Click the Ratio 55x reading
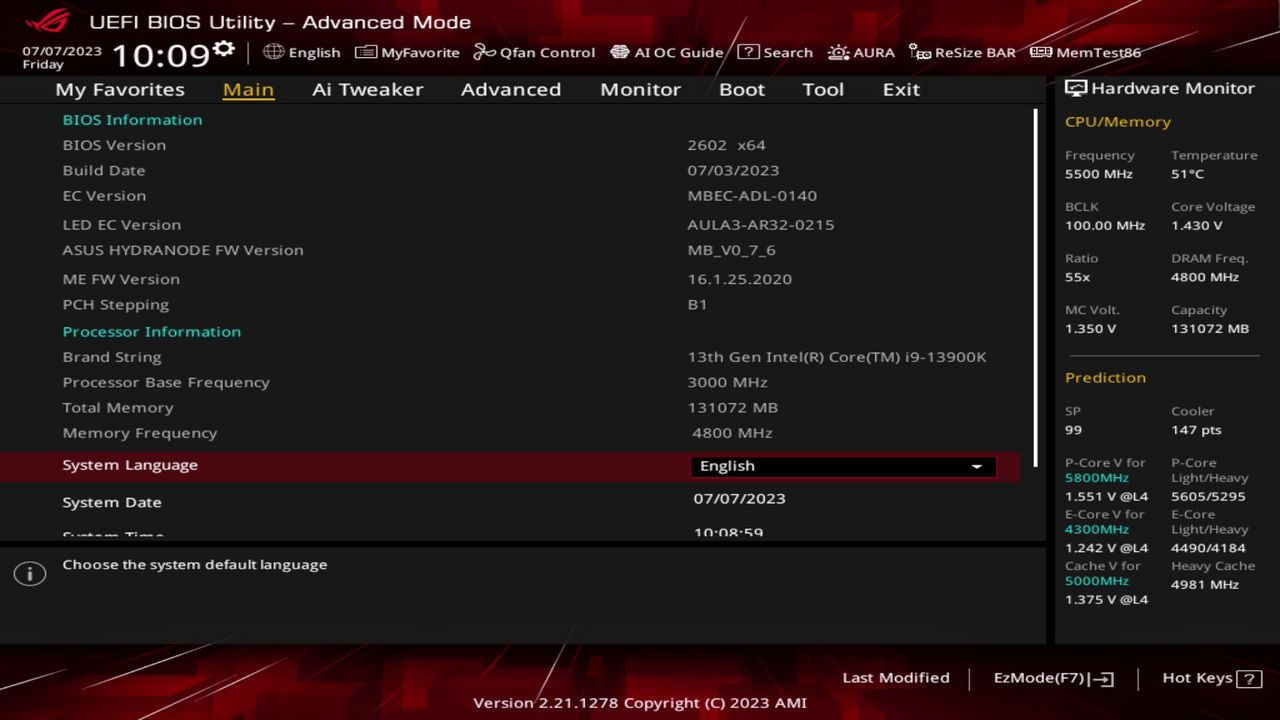The height and width of the screenshot is (720, 1280). click(1078, 277)
